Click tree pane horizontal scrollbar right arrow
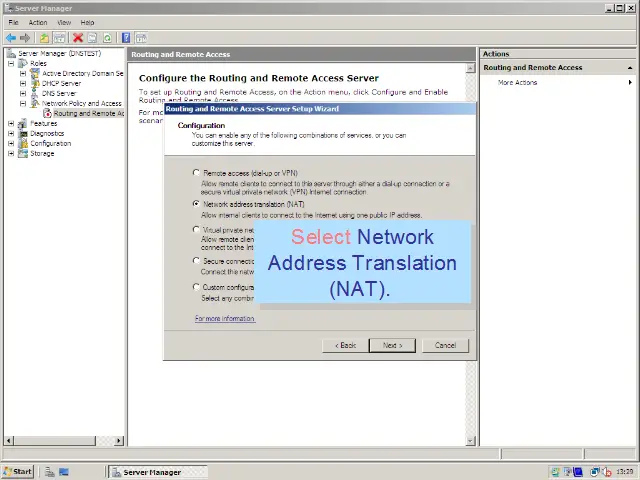 (x=119, y=441)
